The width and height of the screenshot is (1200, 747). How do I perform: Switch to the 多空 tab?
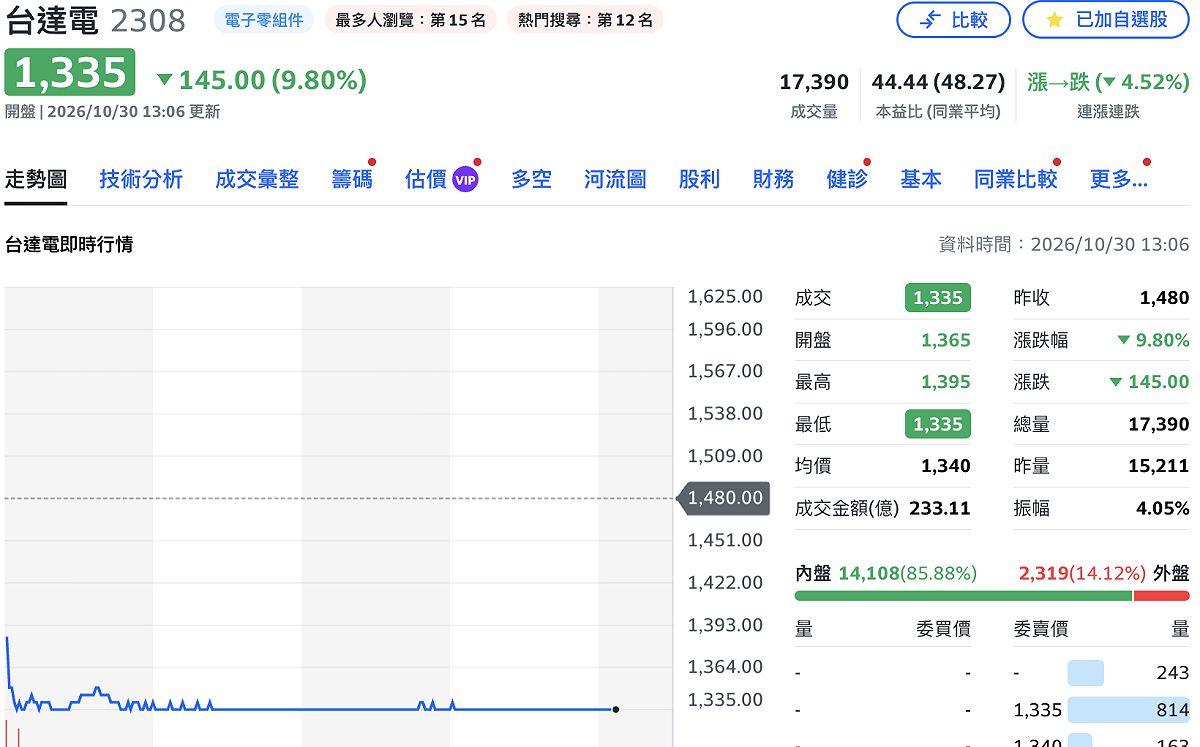tap(531, 179)
